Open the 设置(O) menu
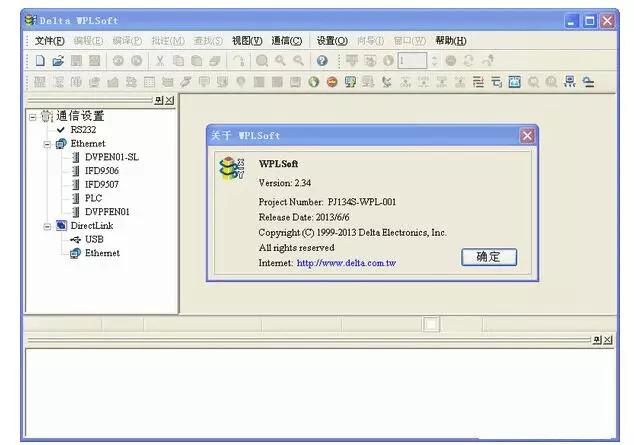The image size is (634, 445). 332,41
